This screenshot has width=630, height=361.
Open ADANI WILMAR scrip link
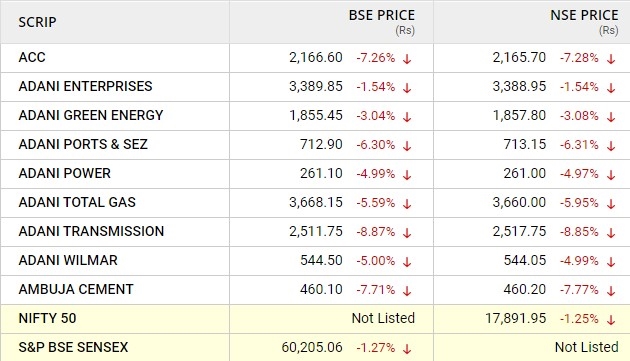pyautogui.click(x=68, y=260)
